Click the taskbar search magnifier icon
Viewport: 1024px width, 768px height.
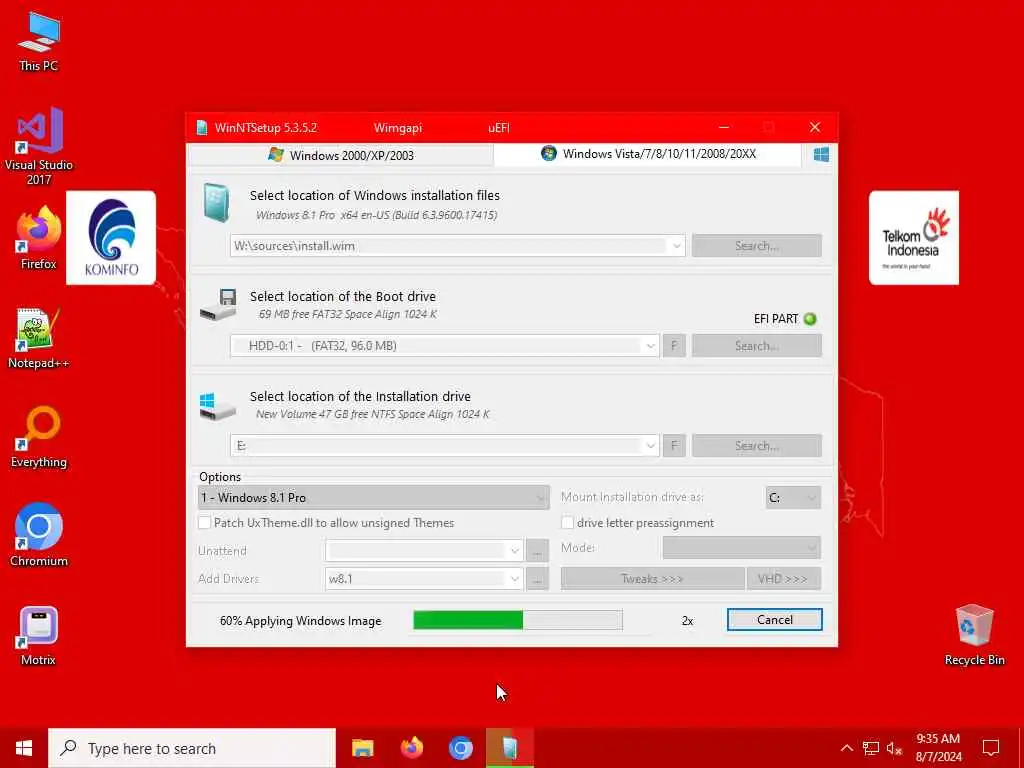tap(68, 748)
